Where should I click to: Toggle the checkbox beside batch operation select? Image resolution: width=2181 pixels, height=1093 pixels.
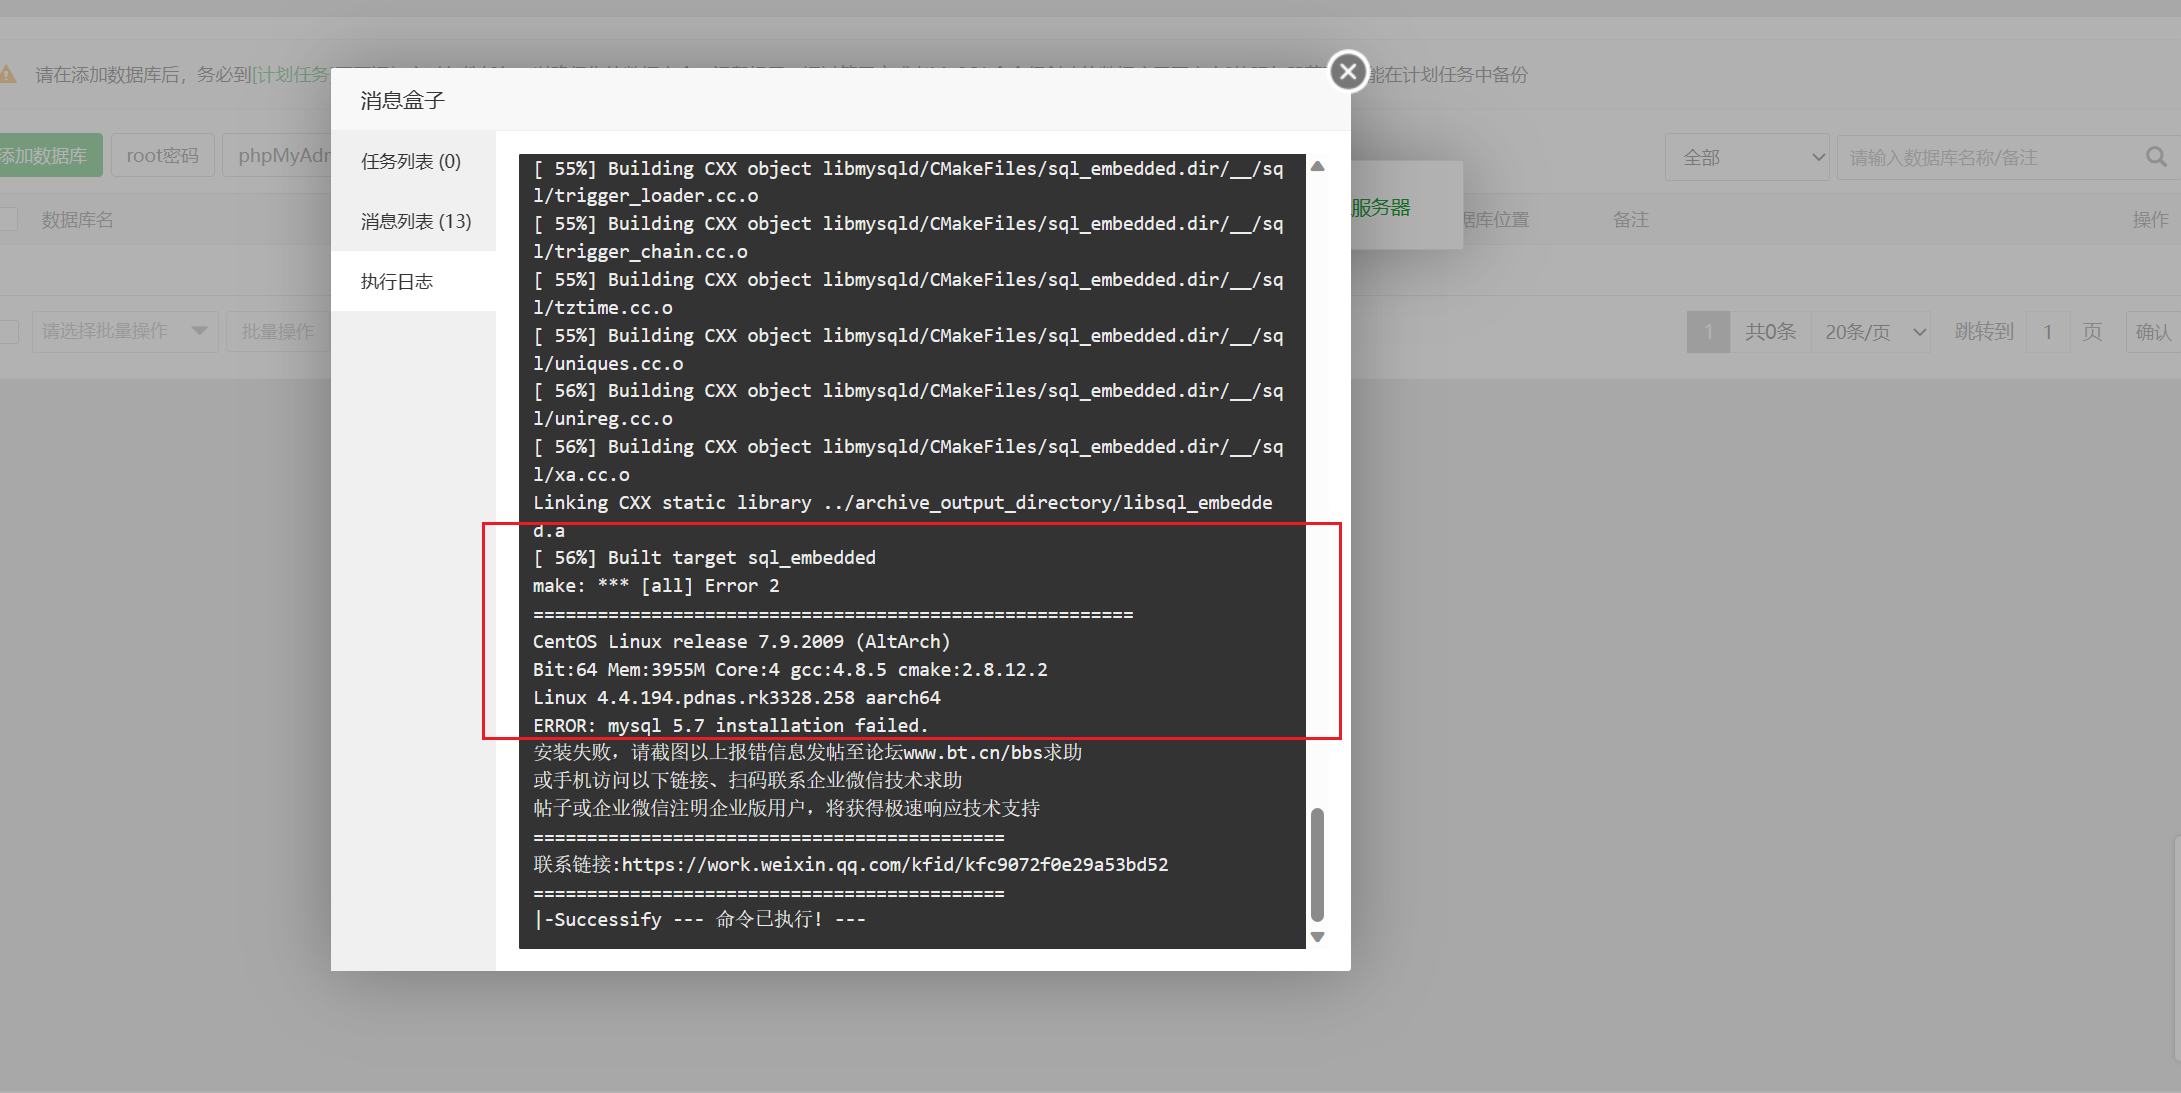coord(8,331)
